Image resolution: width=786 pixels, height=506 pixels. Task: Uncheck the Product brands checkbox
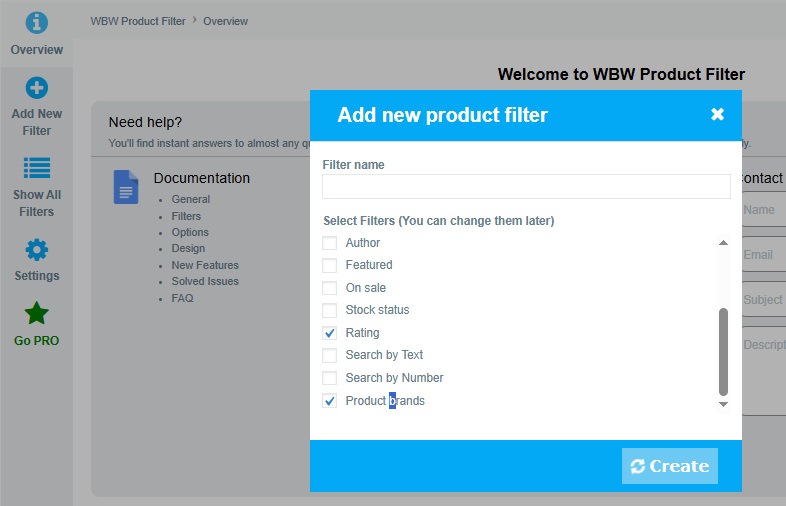[329, 401]
